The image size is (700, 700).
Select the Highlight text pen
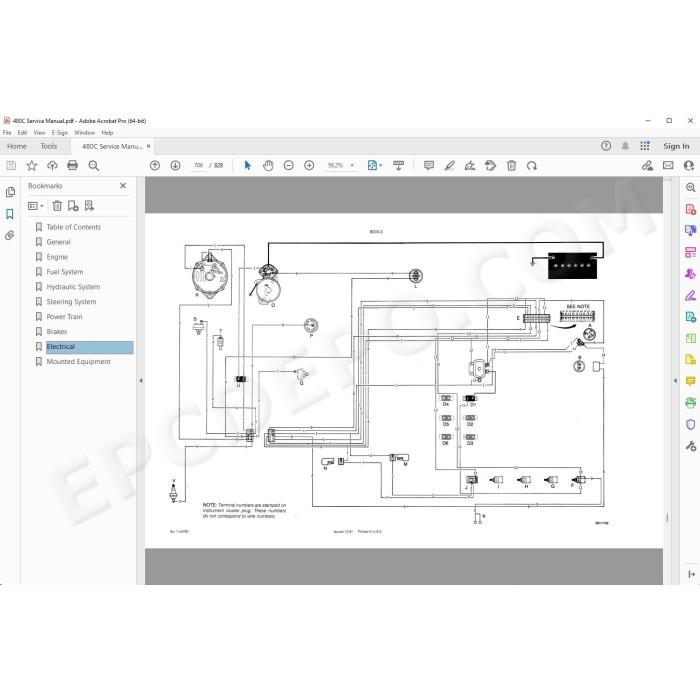click(x=450, y=166)
